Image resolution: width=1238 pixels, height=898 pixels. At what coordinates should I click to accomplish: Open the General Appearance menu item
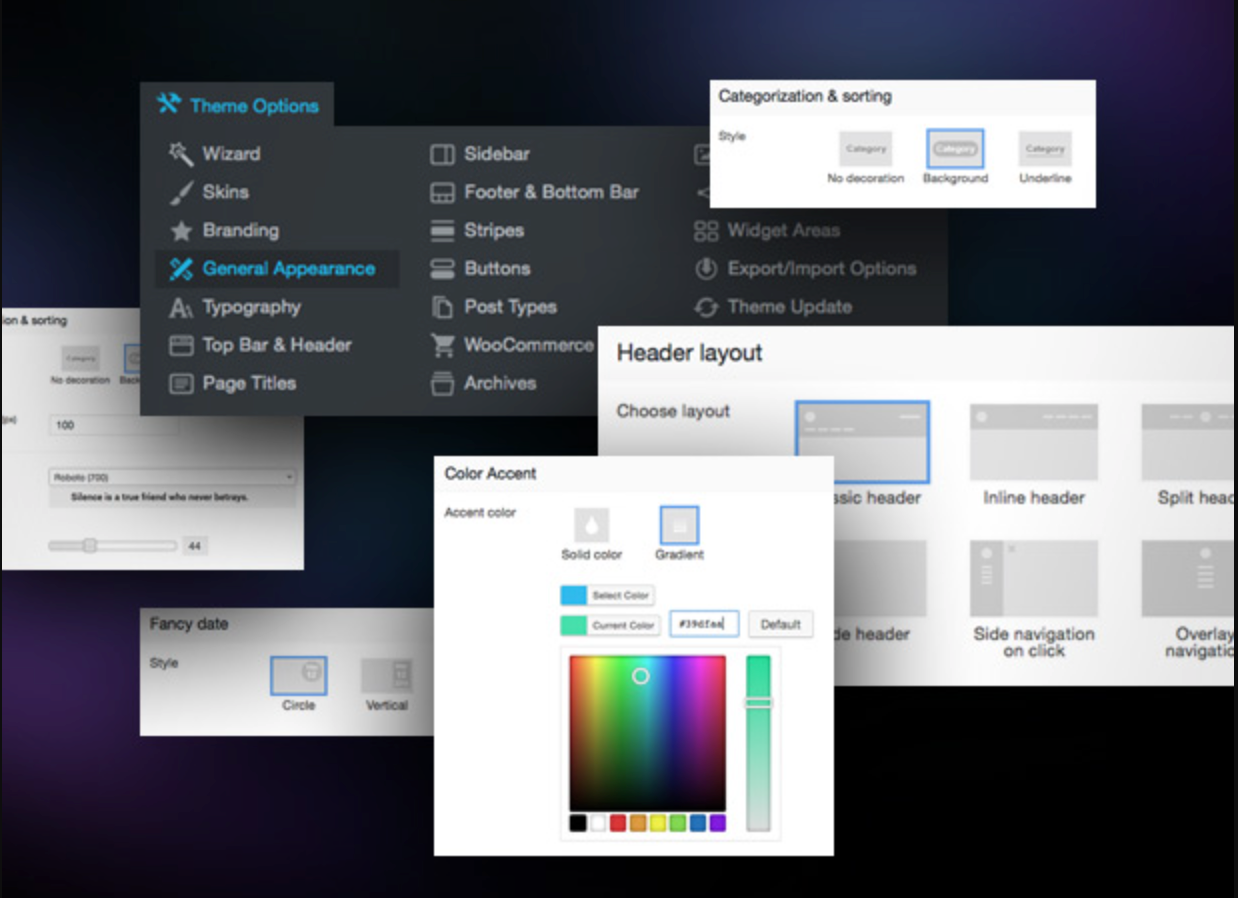pyautogui.click(x=277, y=269)
